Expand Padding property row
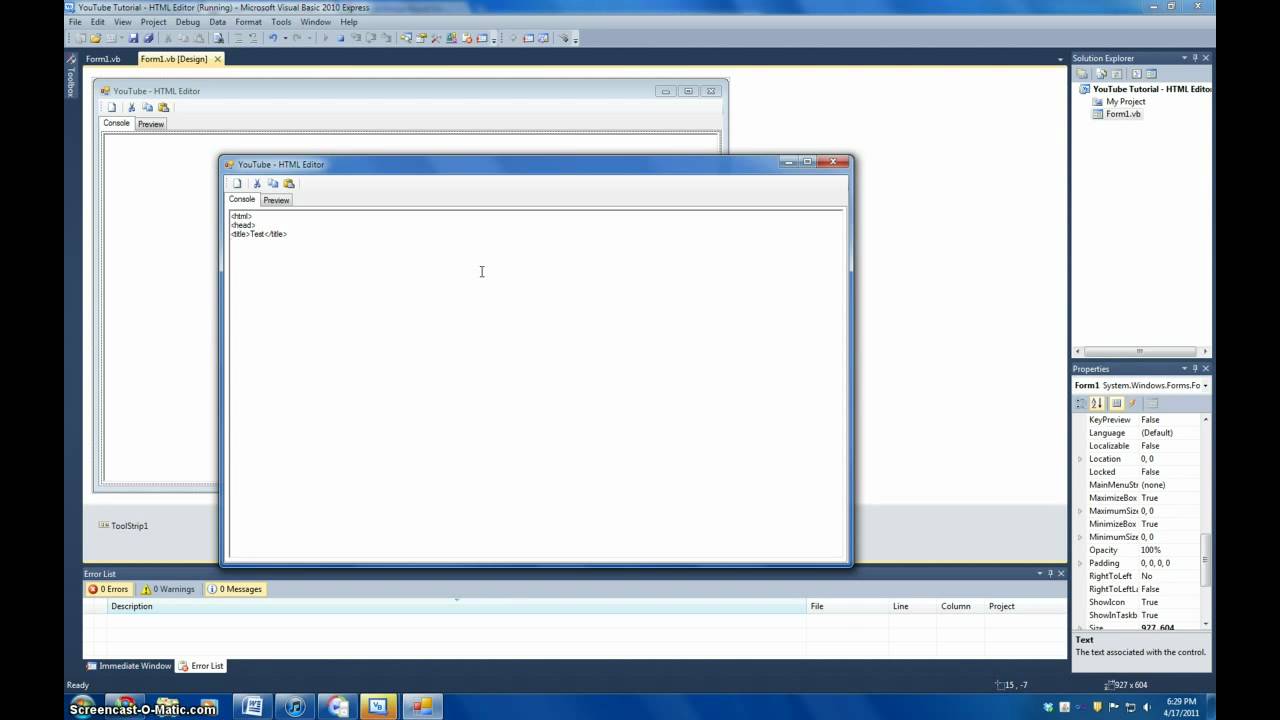The image size is (1280, 720). pyautogui.click(x=1080, y=563)
